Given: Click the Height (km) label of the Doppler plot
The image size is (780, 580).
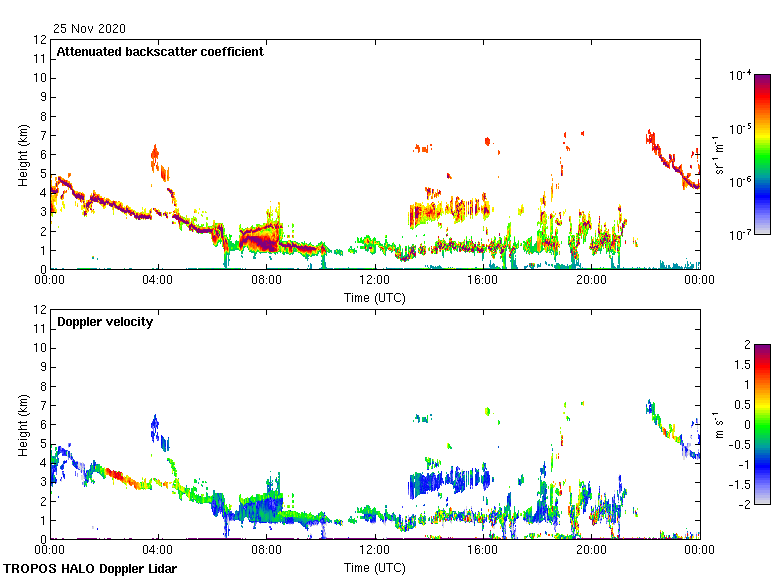Looking at the screenshot, I should (x=22, y=424).
